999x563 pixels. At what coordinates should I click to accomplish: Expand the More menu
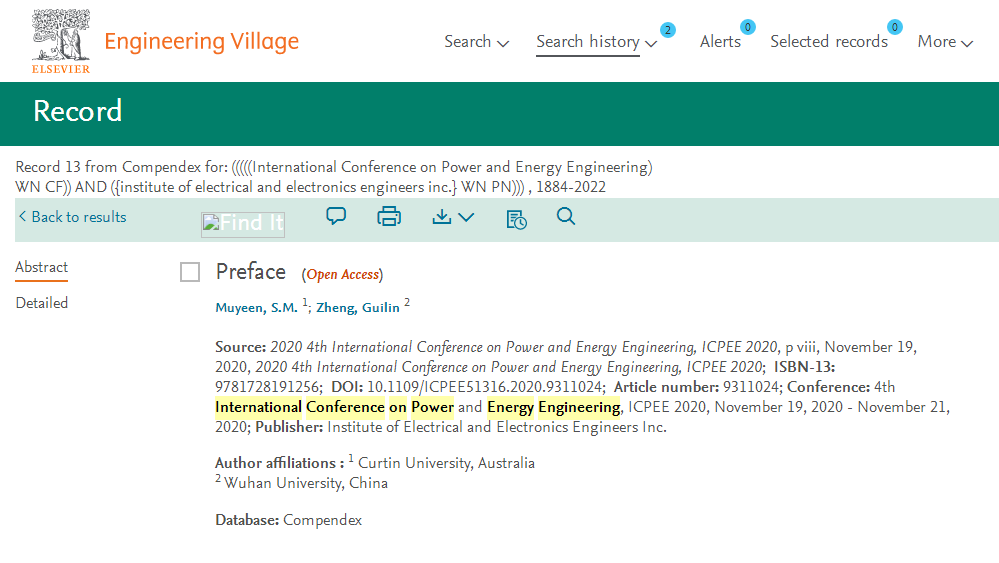pyautogui.click(x=945, y=42)
